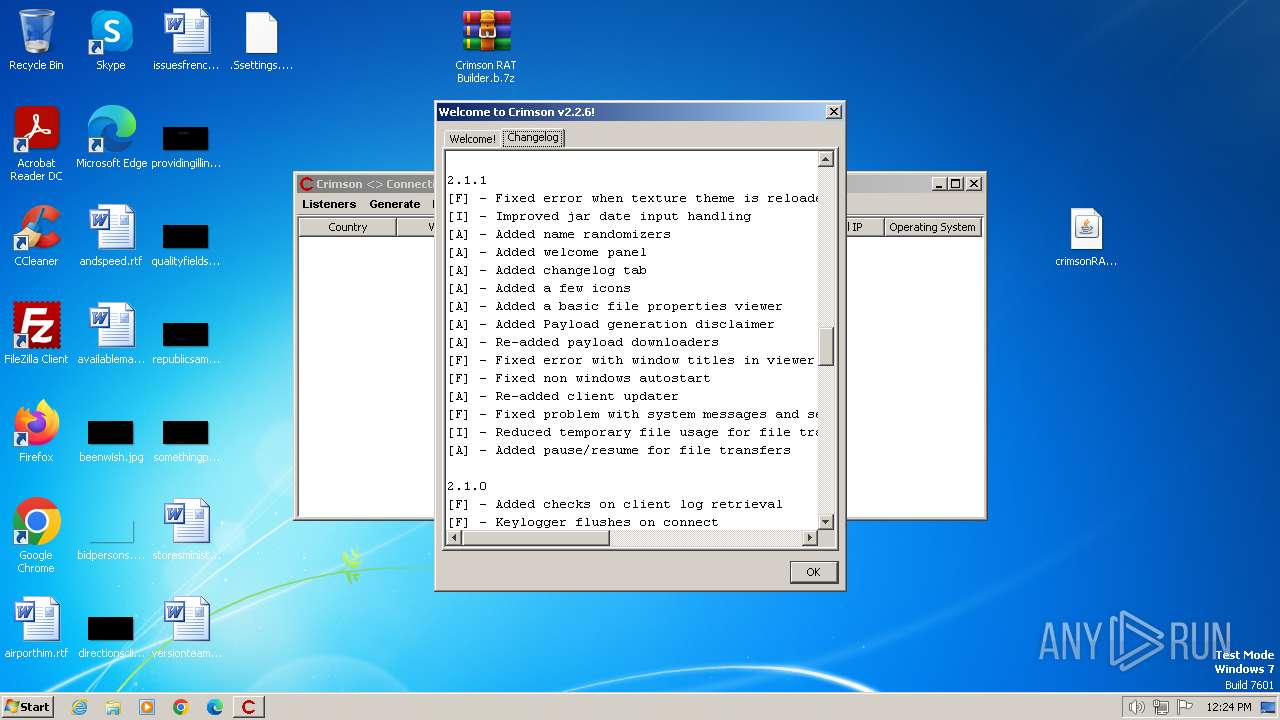Click the changelog scroll-down arrow

click(826, 522)
